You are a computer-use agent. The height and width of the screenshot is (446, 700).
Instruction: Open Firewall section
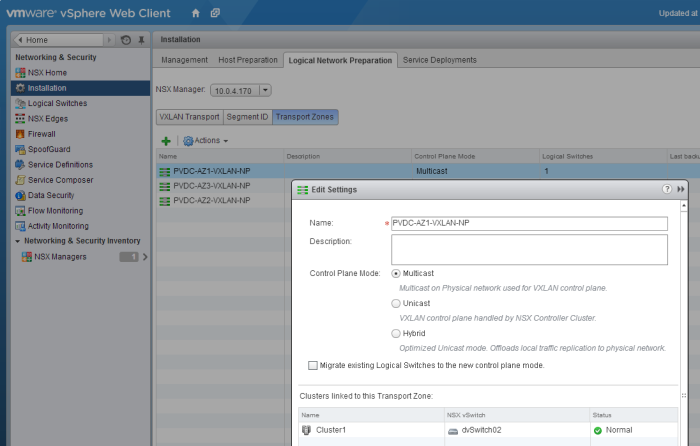(42, 134)
